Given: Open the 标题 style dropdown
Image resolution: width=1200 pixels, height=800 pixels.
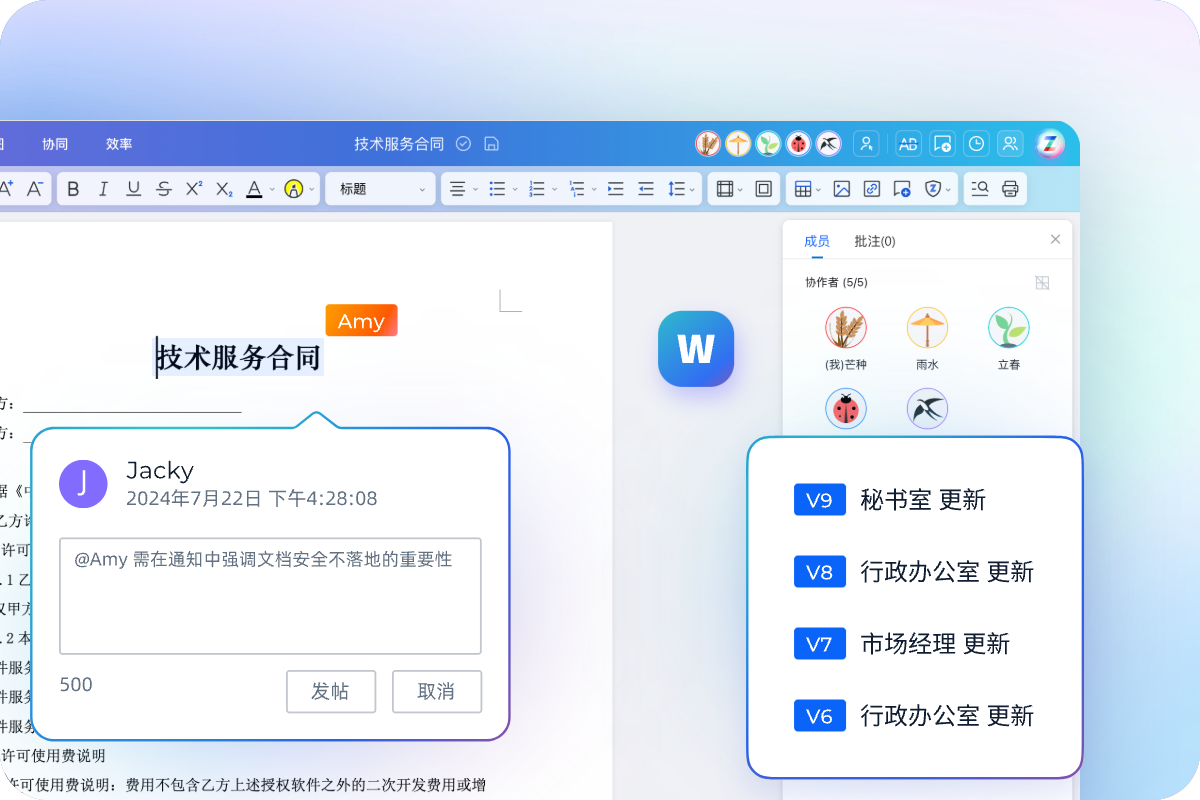Looking at the screenshot, I should coord(380,189).
